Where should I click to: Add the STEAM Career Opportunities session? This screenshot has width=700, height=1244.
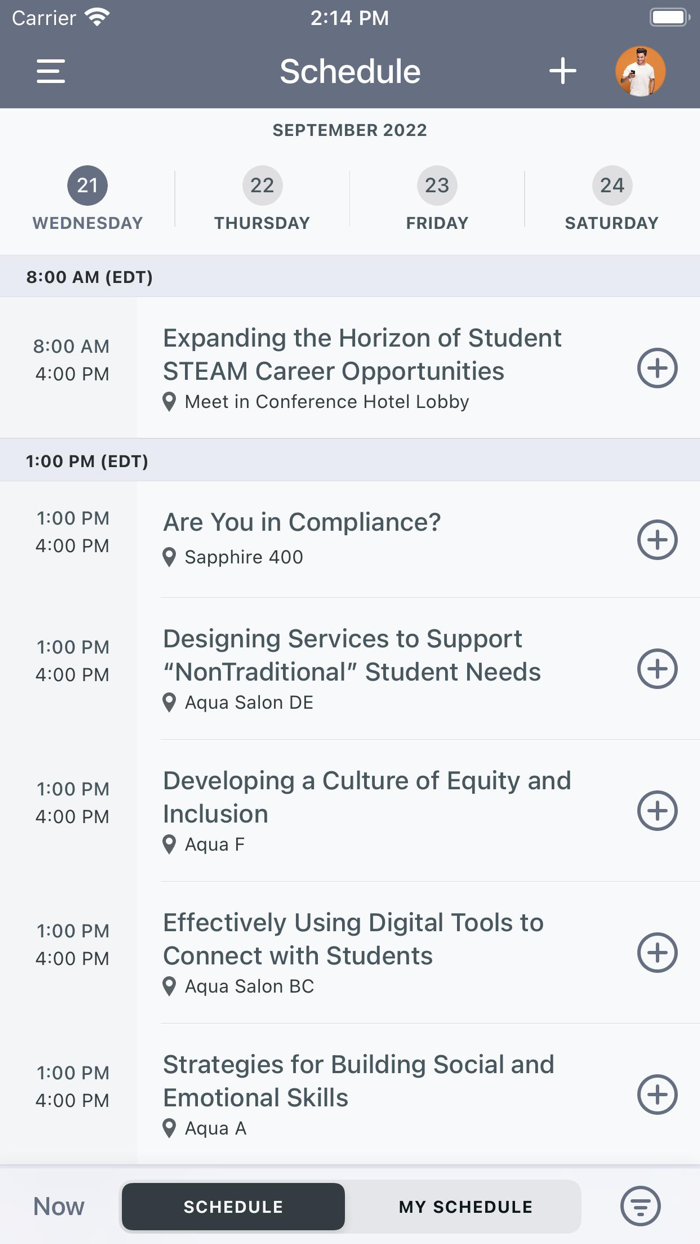point(657,368)
